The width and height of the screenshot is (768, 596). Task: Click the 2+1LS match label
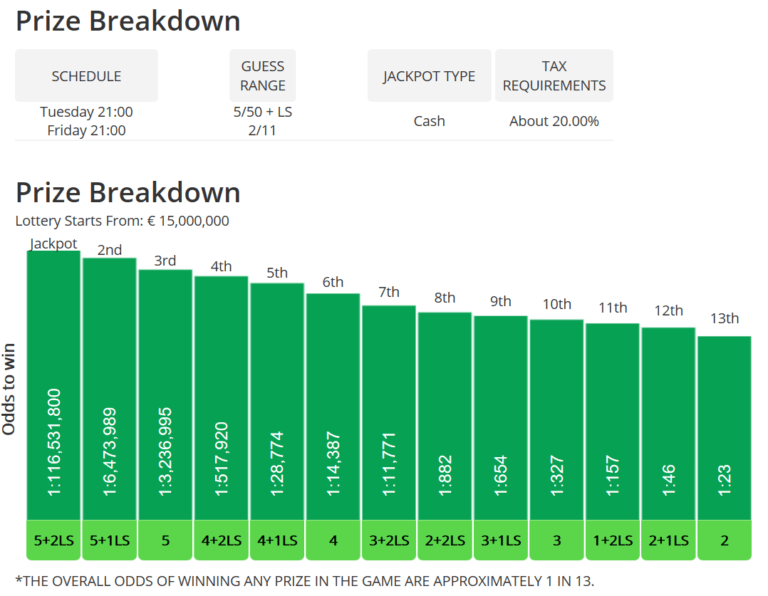point(668,540)
